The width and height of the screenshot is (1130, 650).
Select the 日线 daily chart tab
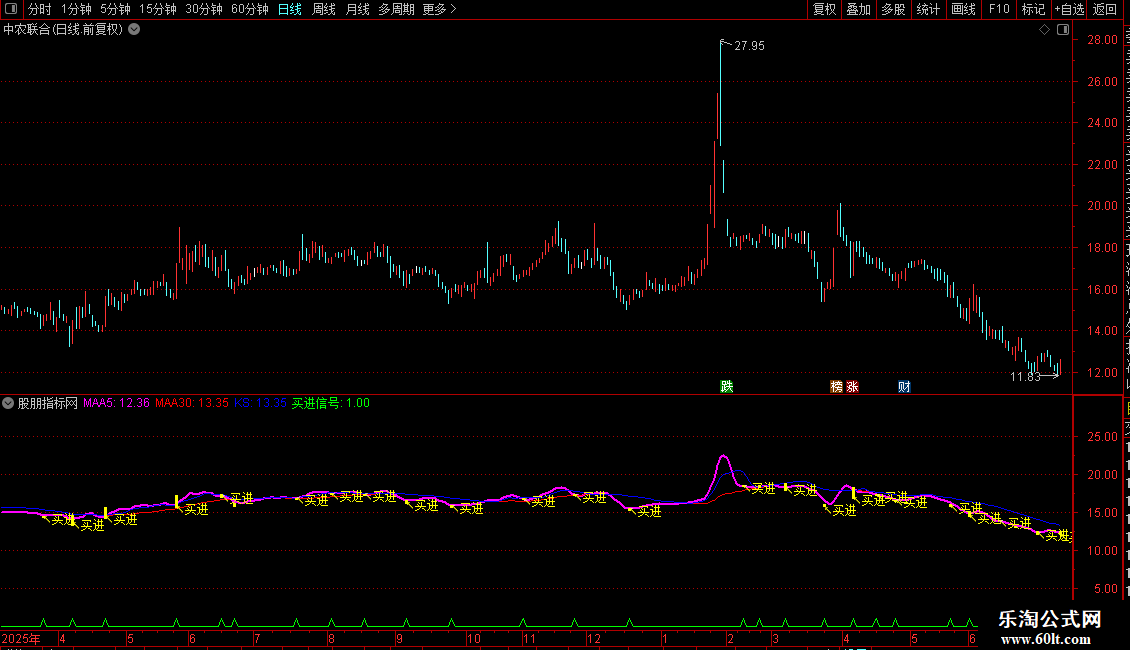(290, 9)
